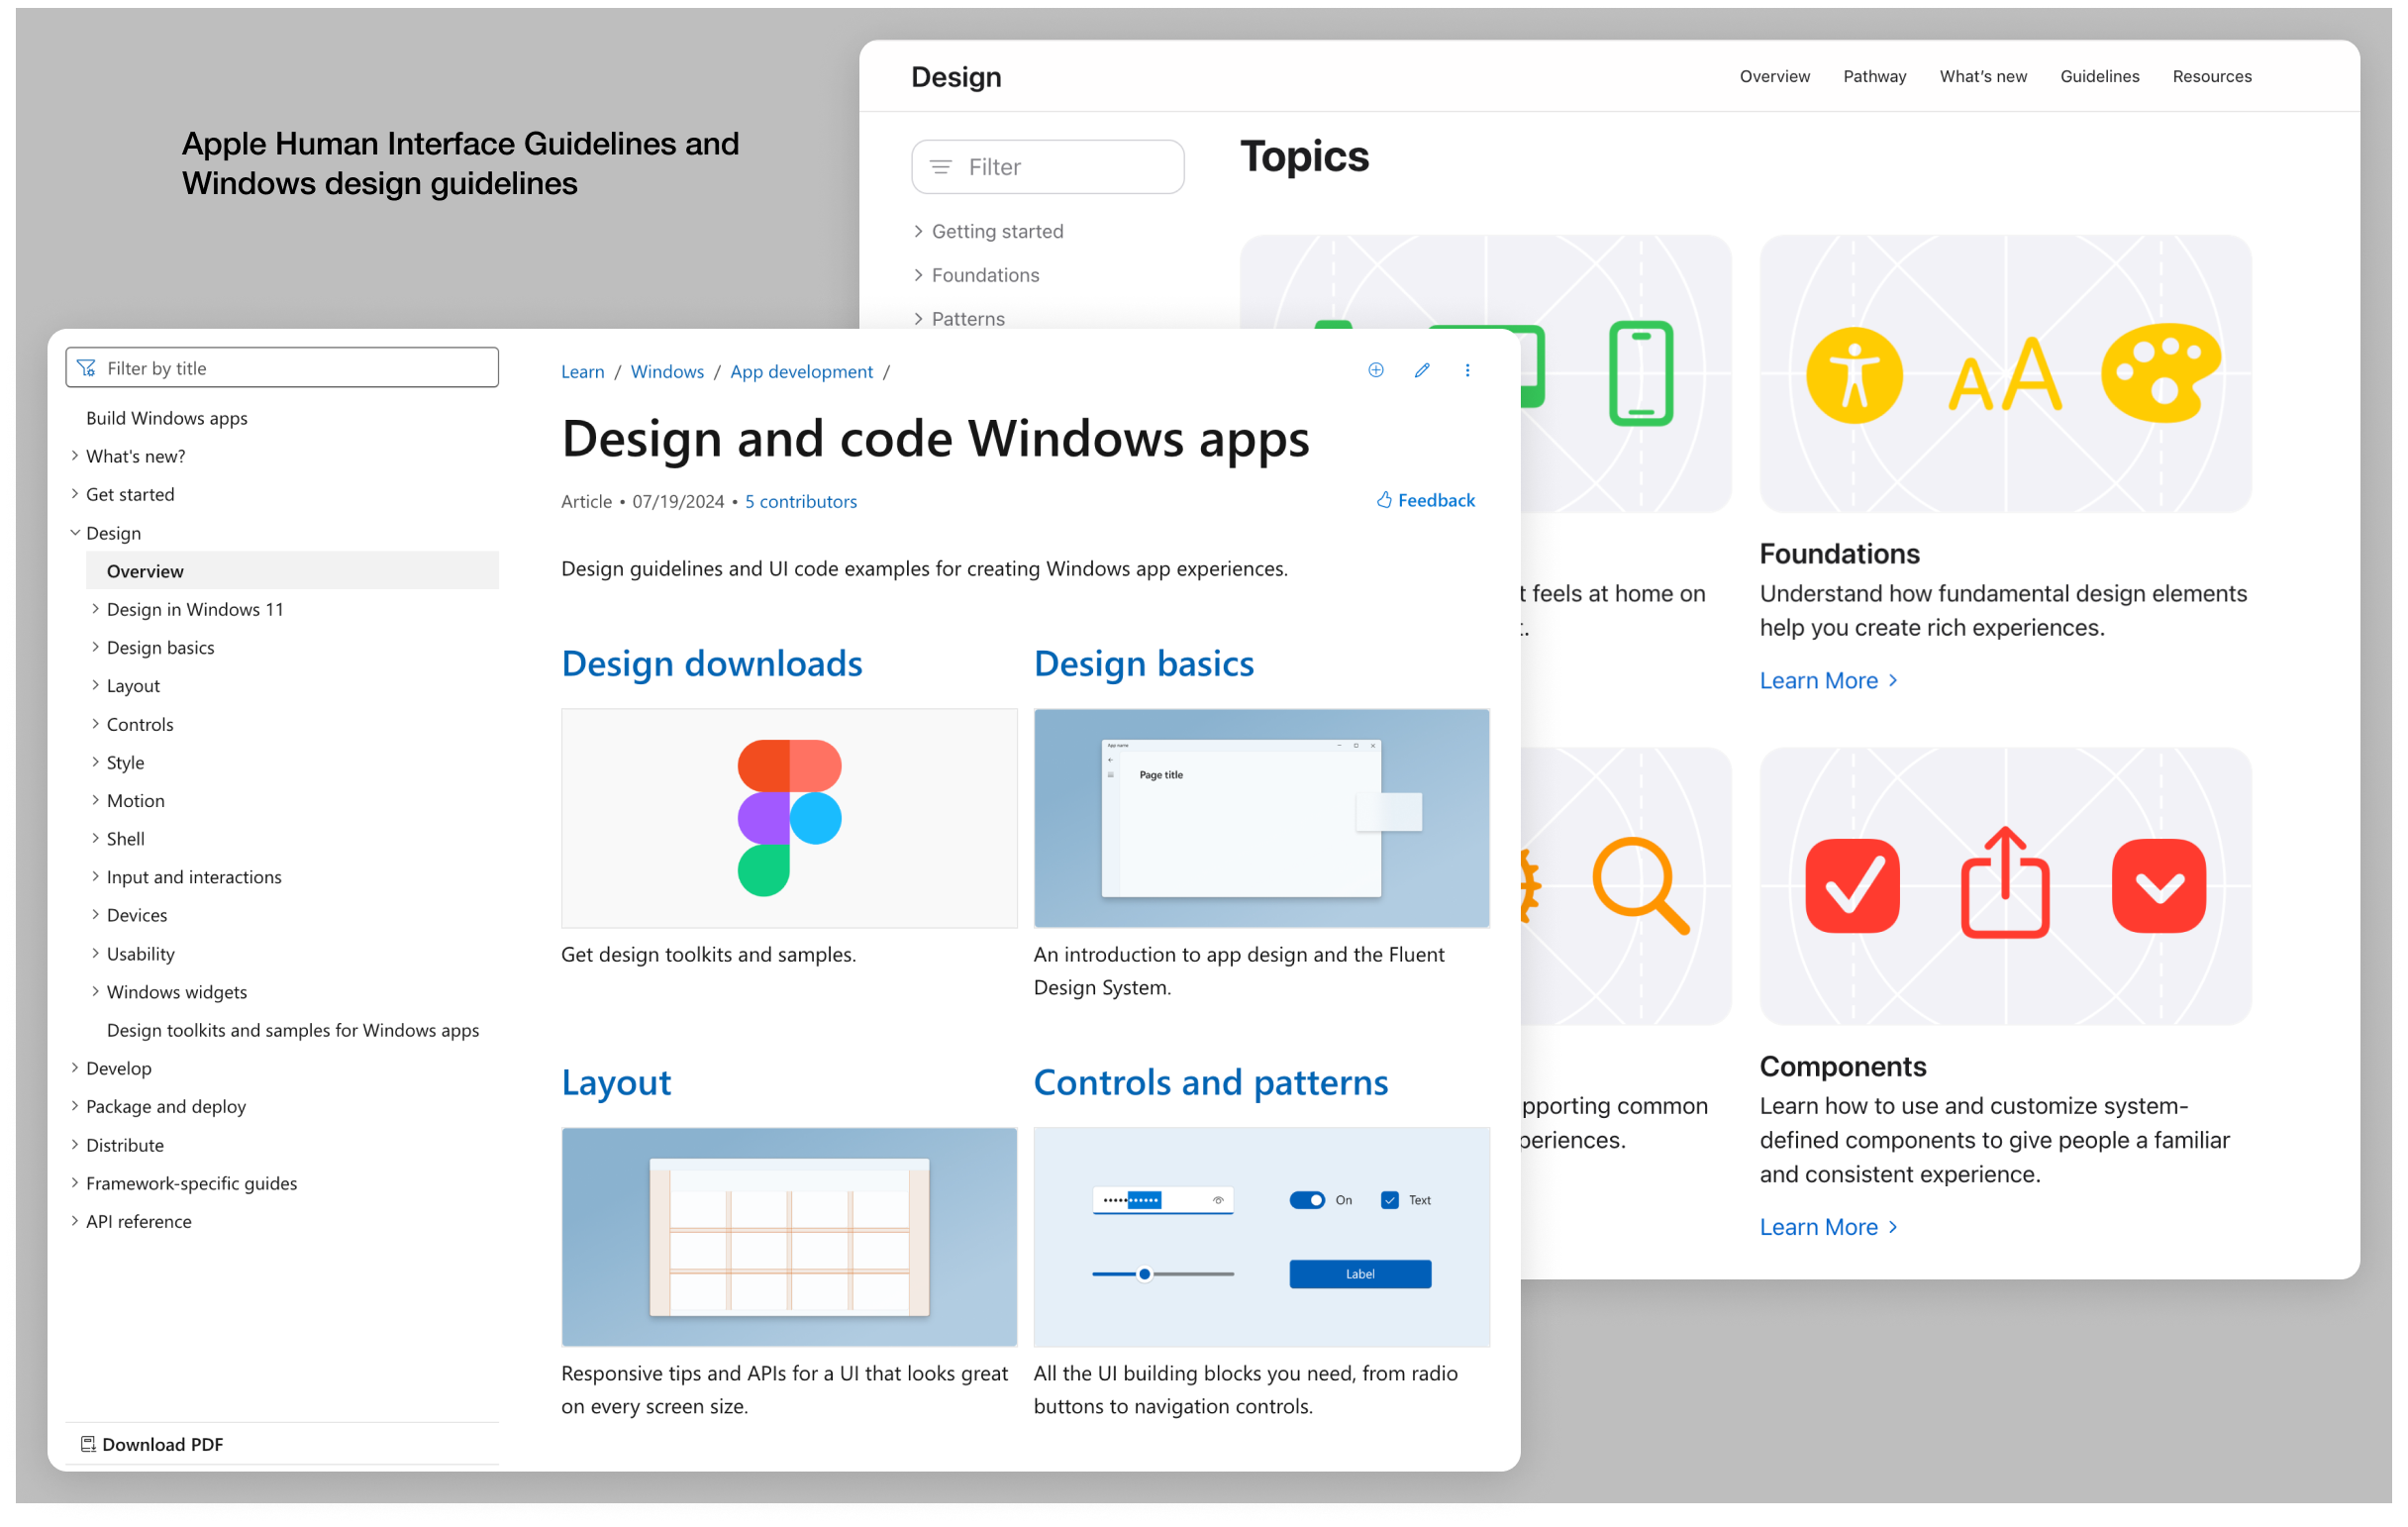This screenshot has width=2408, height=1527.
Task: Expand the Motion tree item
Action: pos(95,800)
